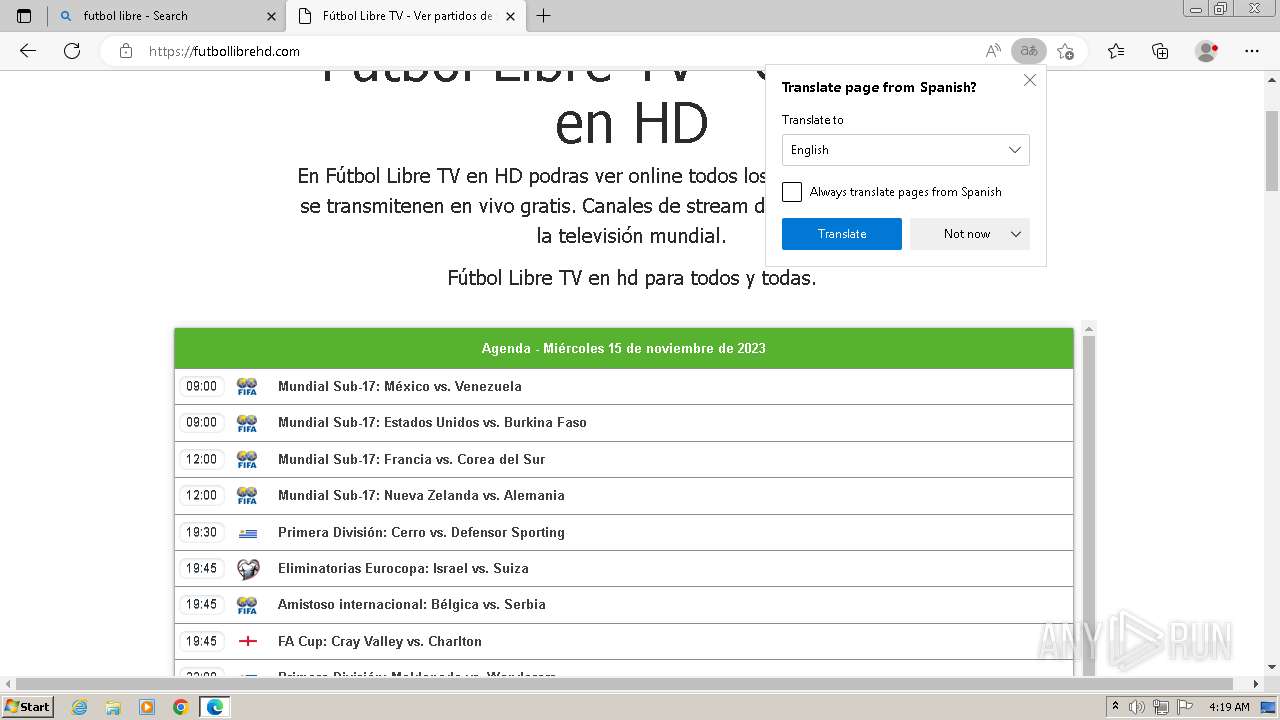Screen dimensions: 1280x720
Task: Launch Chrome from taskbar
Action: click(x=181, y=707)
